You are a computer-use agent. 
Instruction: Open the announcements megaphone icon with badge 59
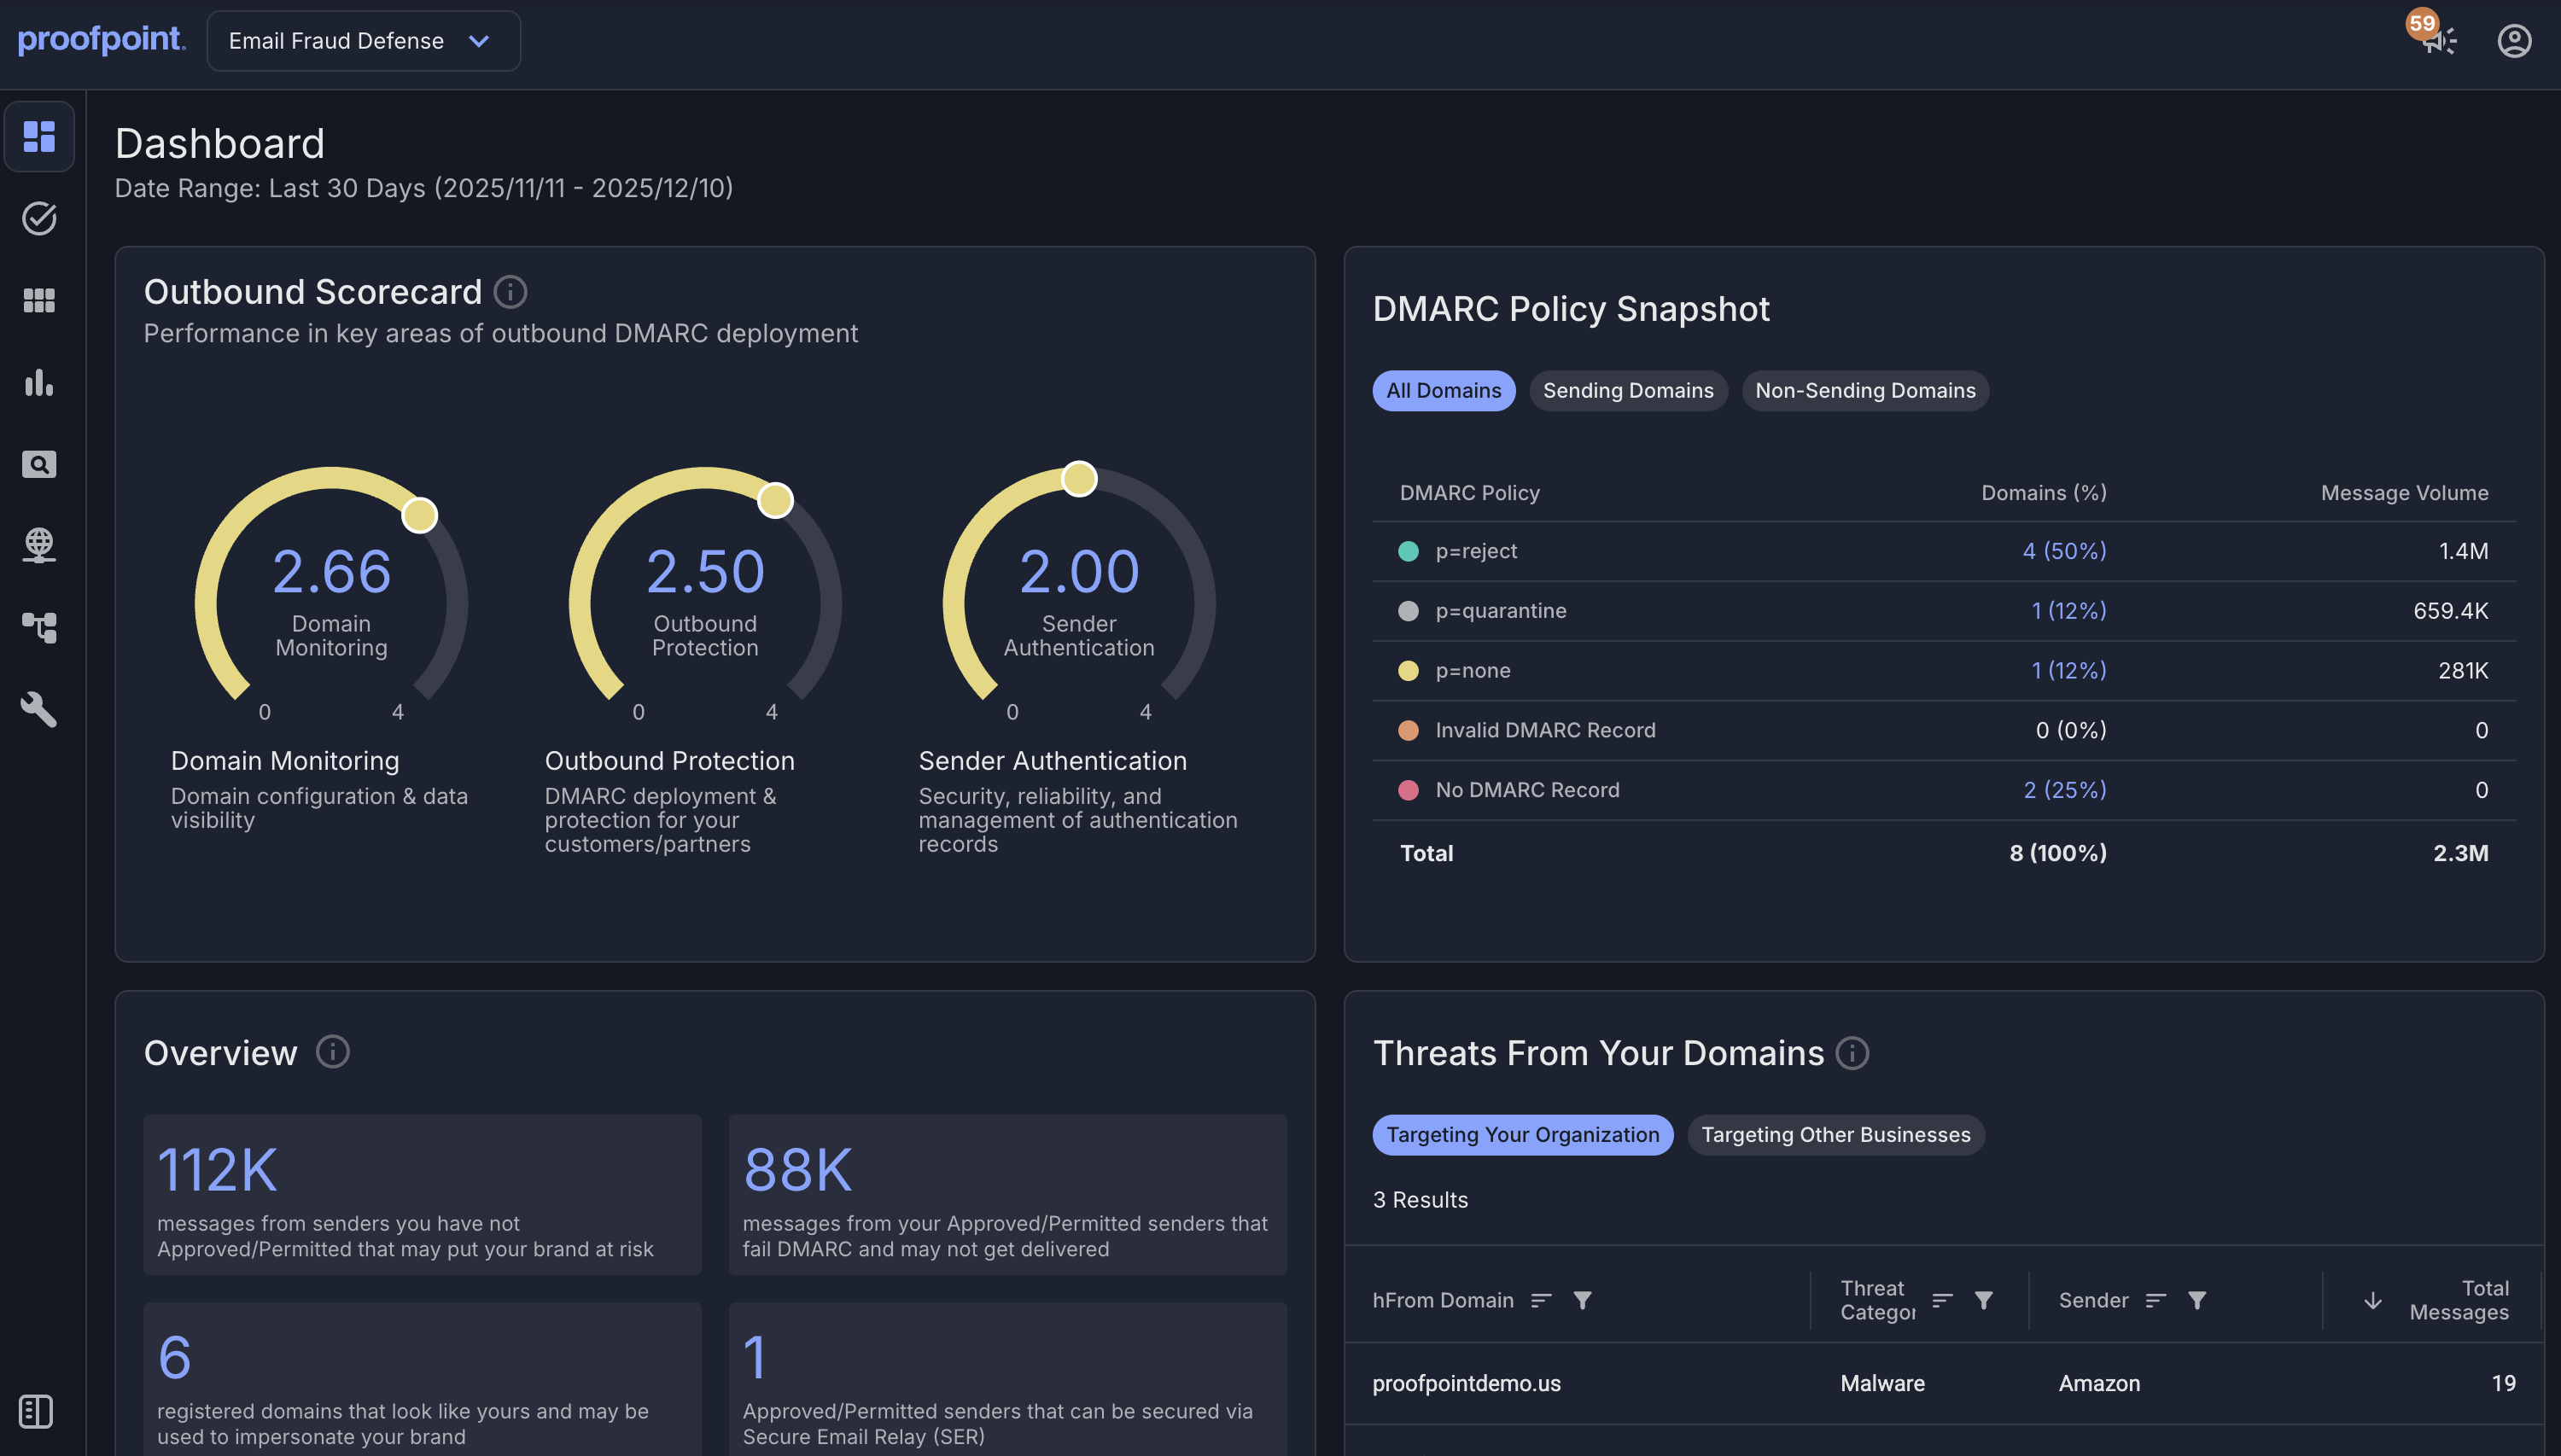pos(2437,40)
